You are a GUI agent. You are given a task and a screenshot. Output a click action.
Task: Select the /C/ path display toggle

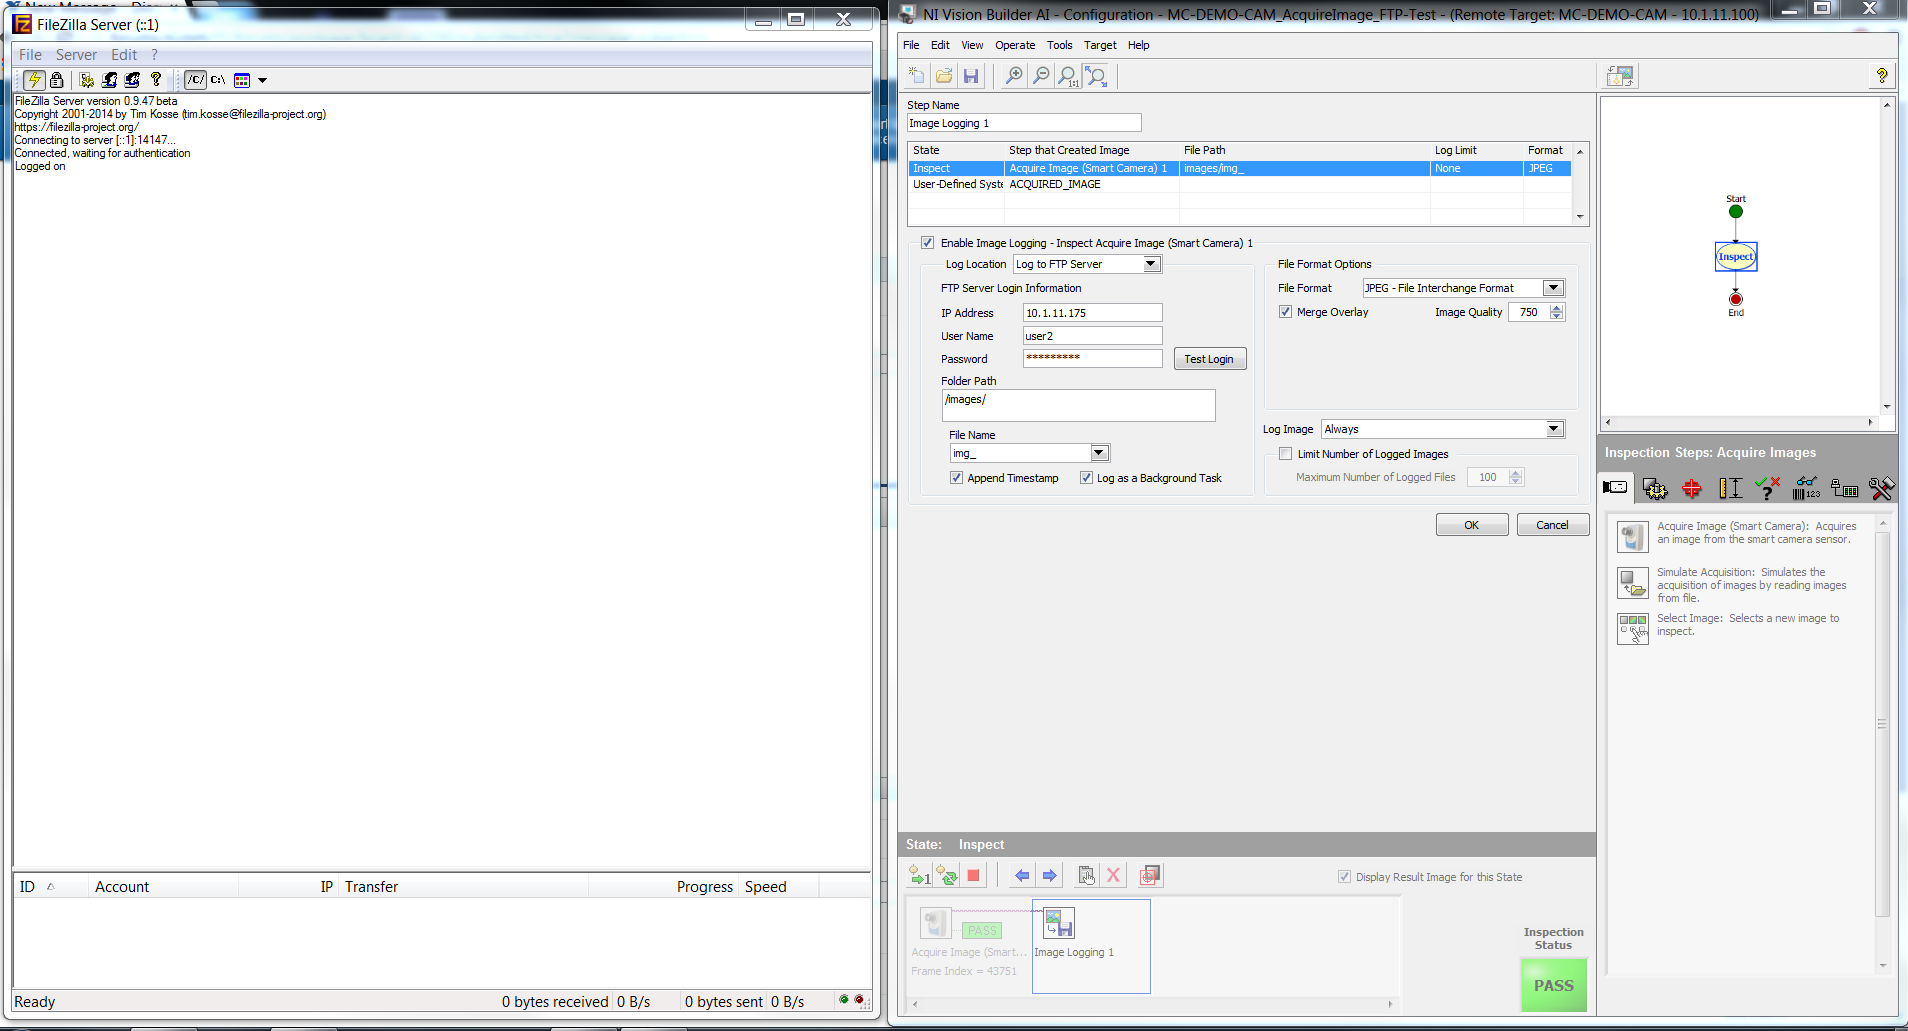coord(196,80)
